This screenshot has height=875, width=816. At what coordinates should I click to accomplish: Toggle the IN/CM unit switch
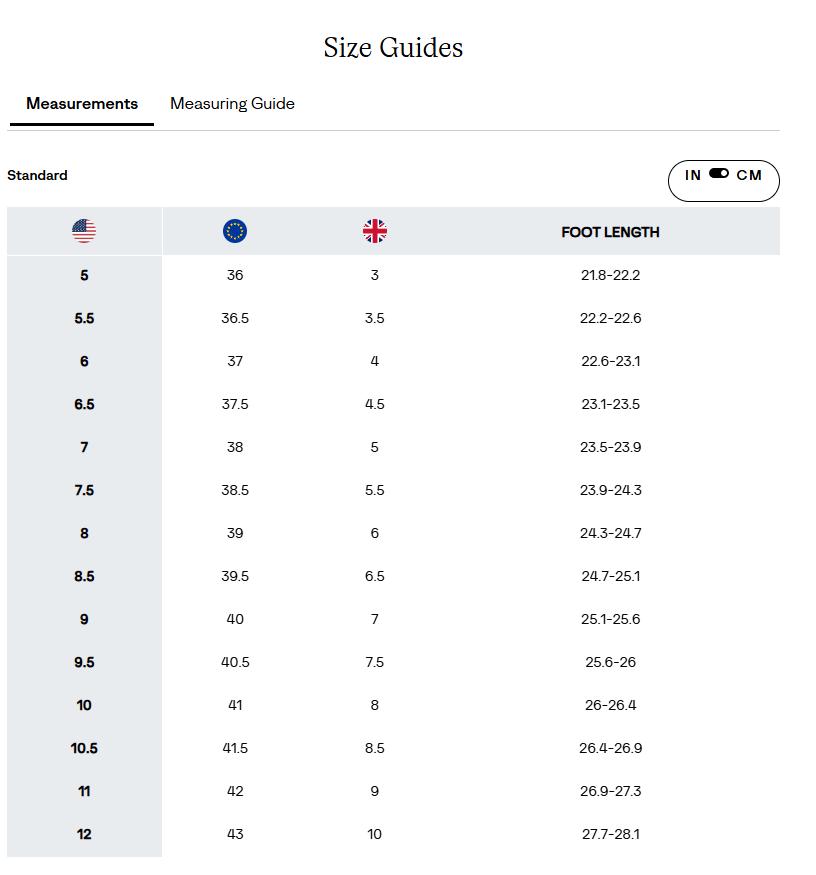click(x=719, y=174)
